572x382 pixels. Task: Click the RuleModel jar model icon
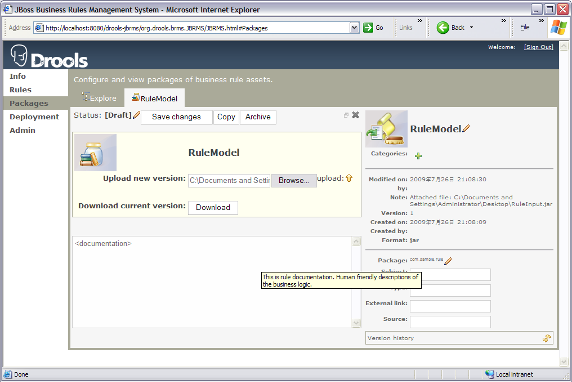tap(95, 153)
